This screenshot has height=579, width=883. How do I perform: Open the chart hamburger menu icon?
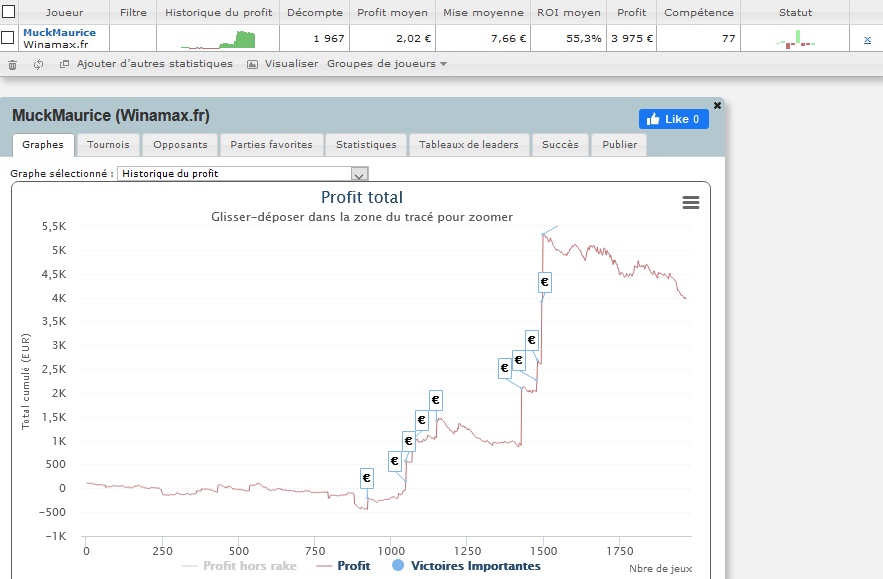(690, 203)
